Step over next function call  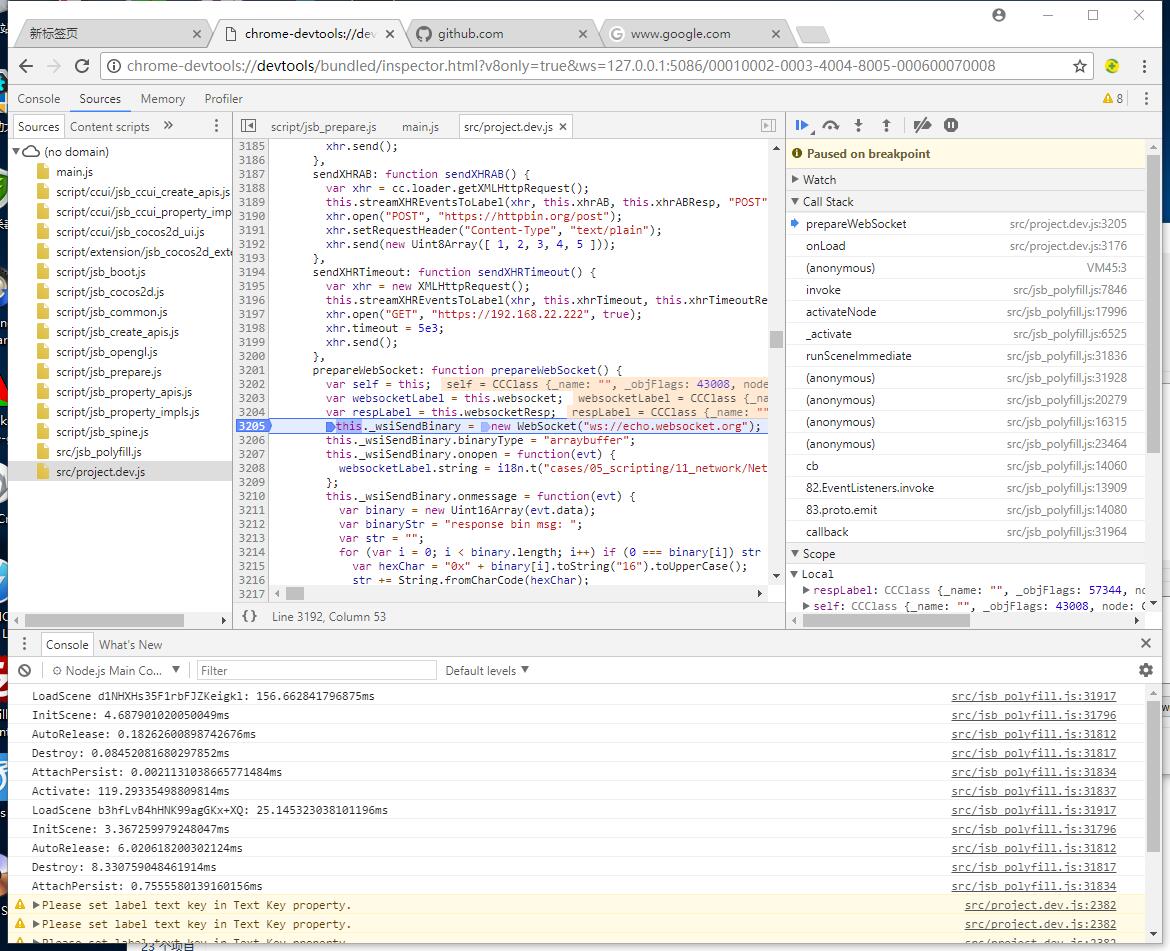pyautogui.click(x=830, y=126)
